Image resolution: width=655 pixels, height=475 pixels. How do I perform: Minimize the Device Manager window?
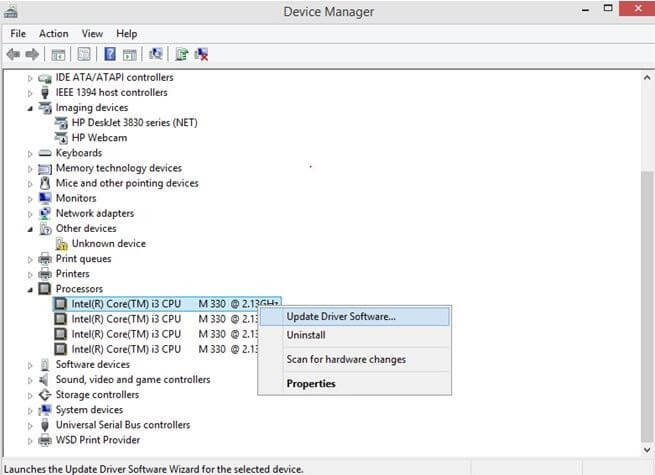[x=586, y=10]
